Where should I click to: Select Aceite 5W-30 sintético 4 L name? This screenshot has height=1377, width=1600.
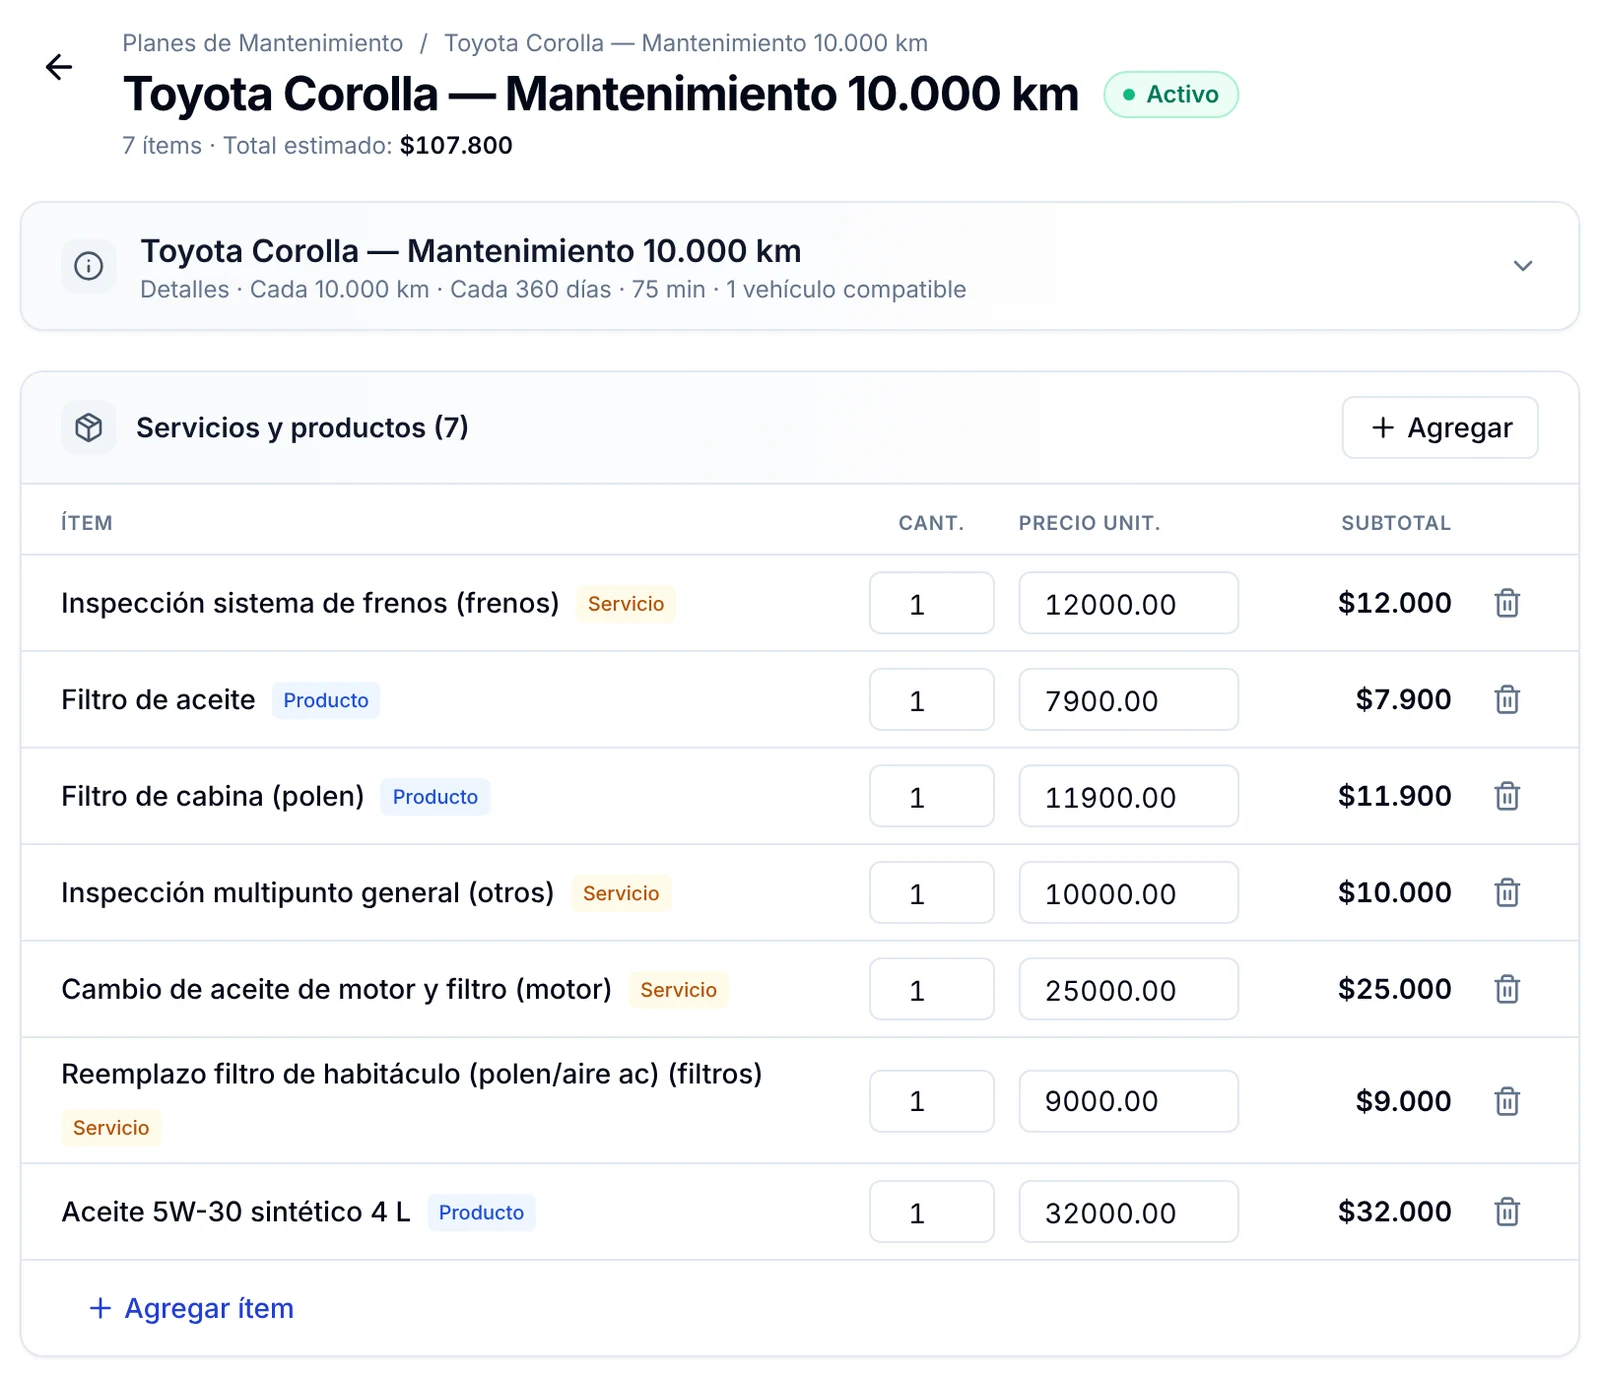click(236, 1212)
